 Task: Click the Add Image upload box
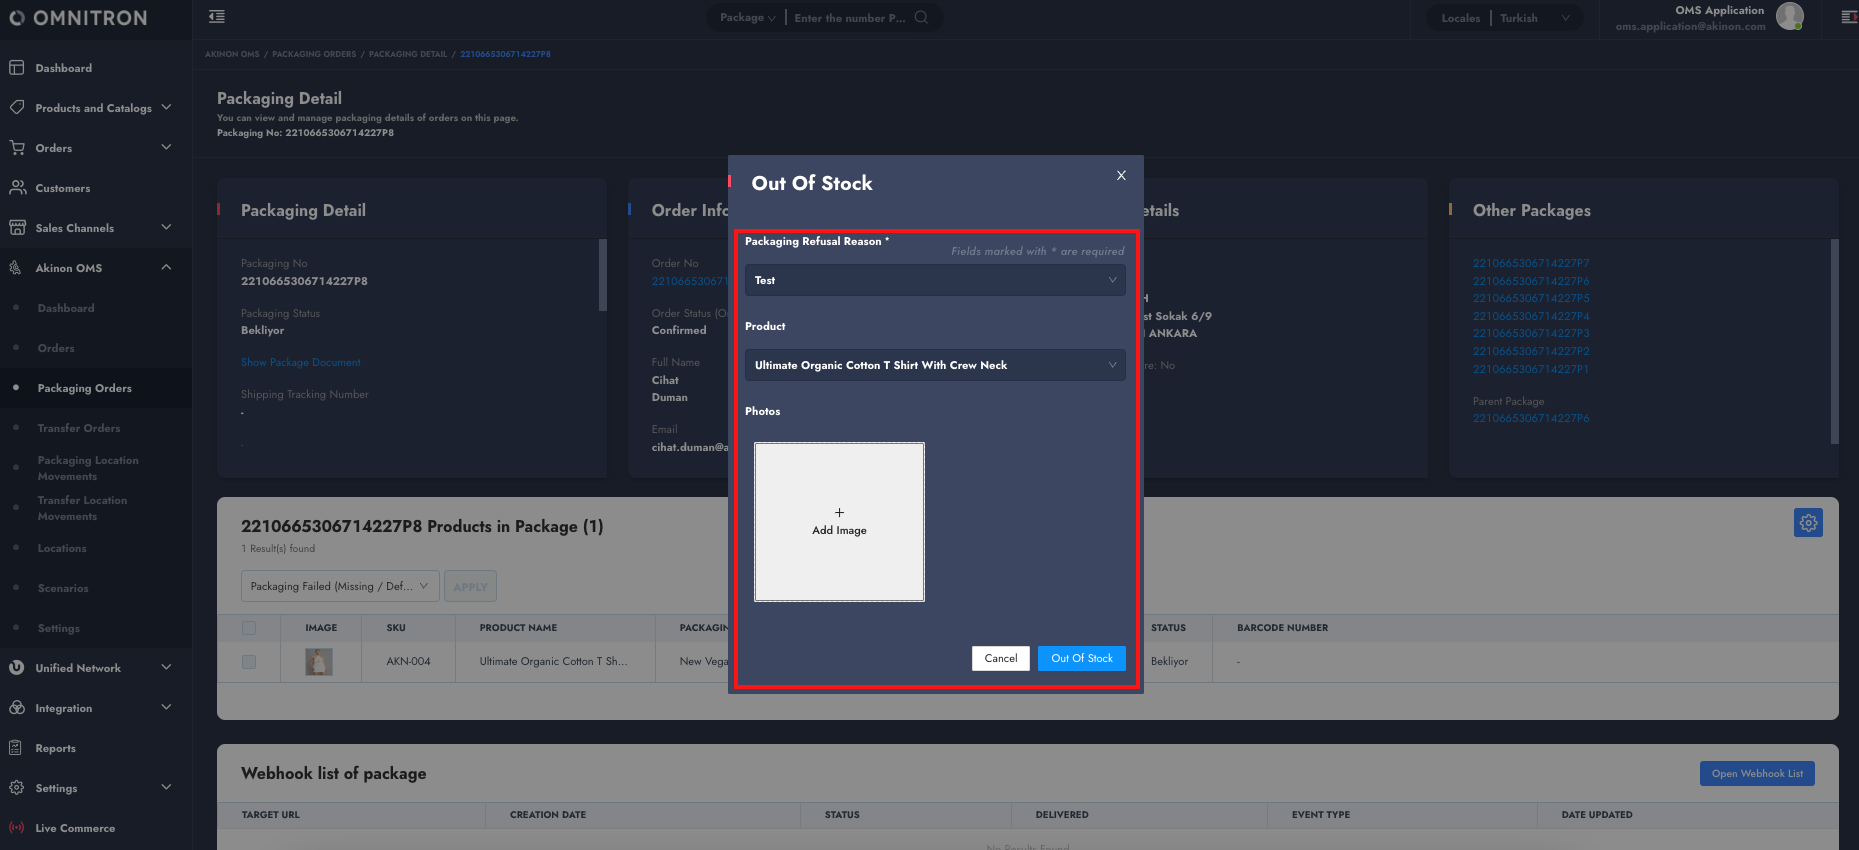click(x=839, y=522)
